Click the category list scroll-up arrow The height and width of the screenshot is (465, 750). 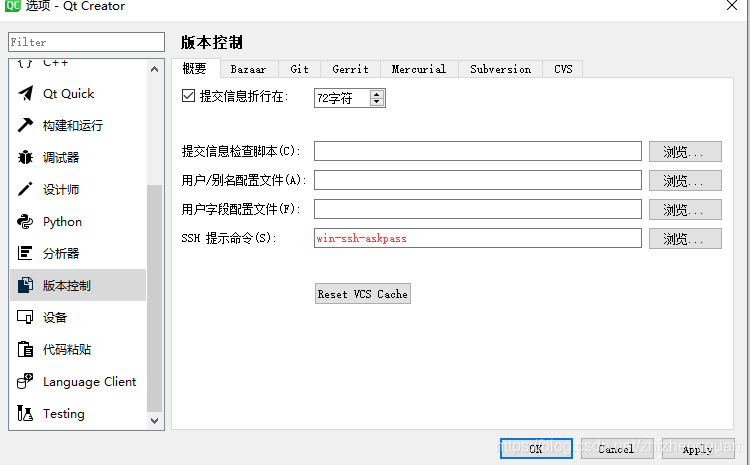(154, 69)
